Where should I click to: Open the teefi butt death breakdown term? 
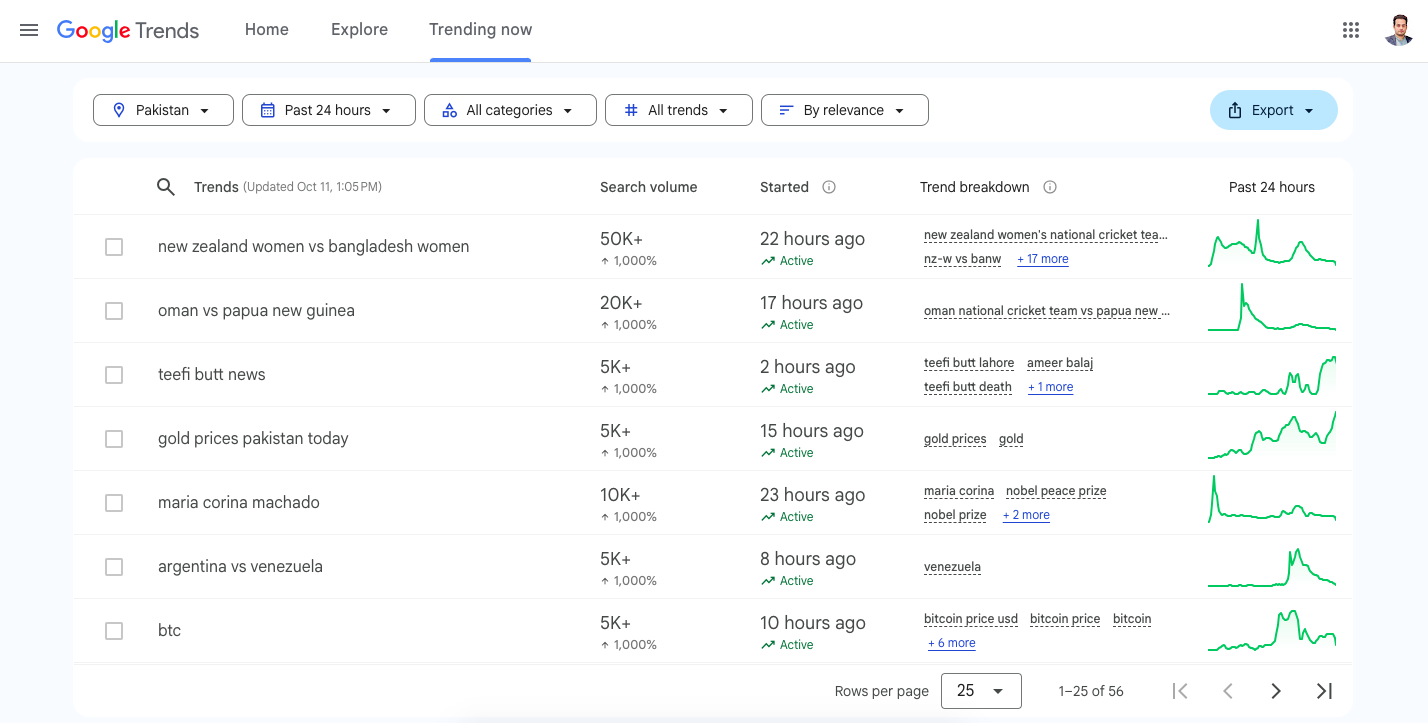point(968,387)
